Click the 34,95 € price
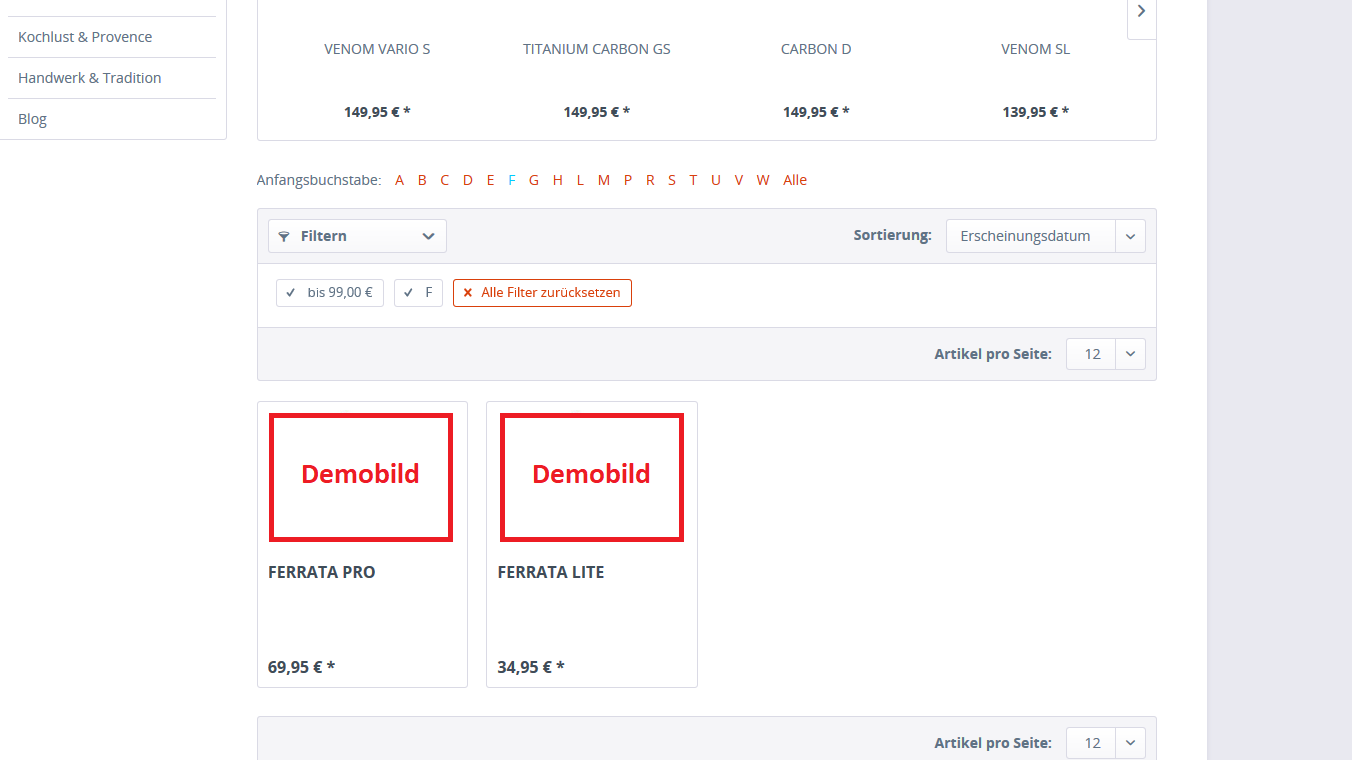This screenshot has height=760, width=1352. [531, 667]
